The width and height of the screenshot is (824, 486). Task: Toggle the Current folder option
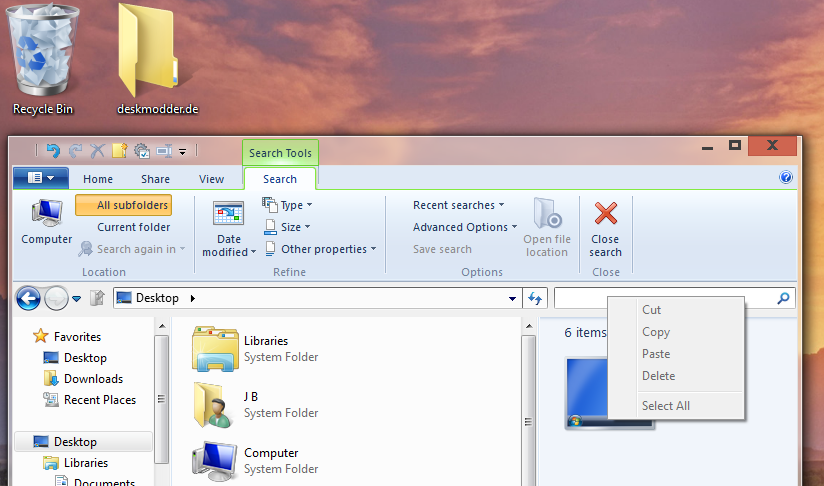133,227
